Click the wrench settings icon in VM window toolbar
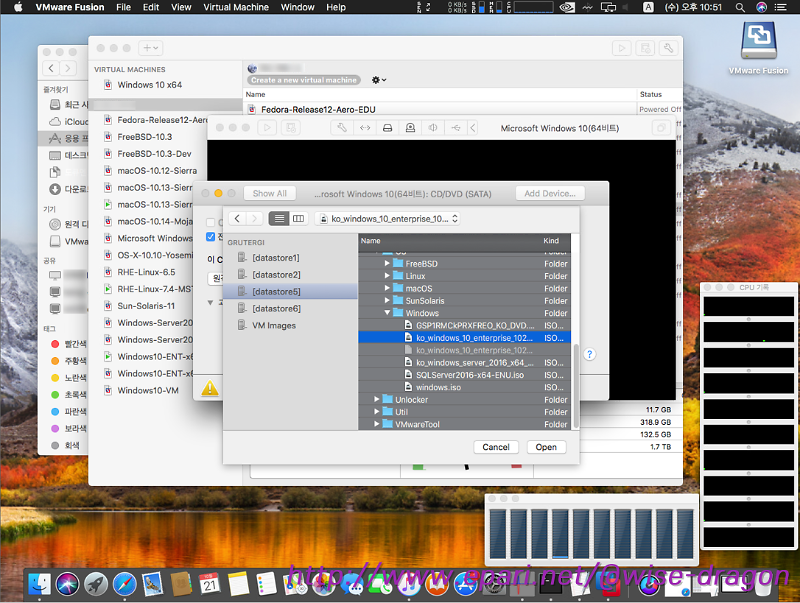 click(342, 128)
